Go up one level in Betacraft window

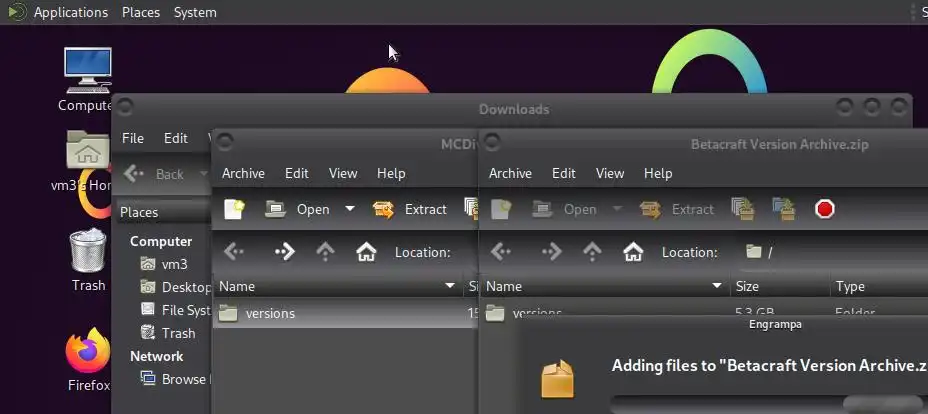pos(592,253)
